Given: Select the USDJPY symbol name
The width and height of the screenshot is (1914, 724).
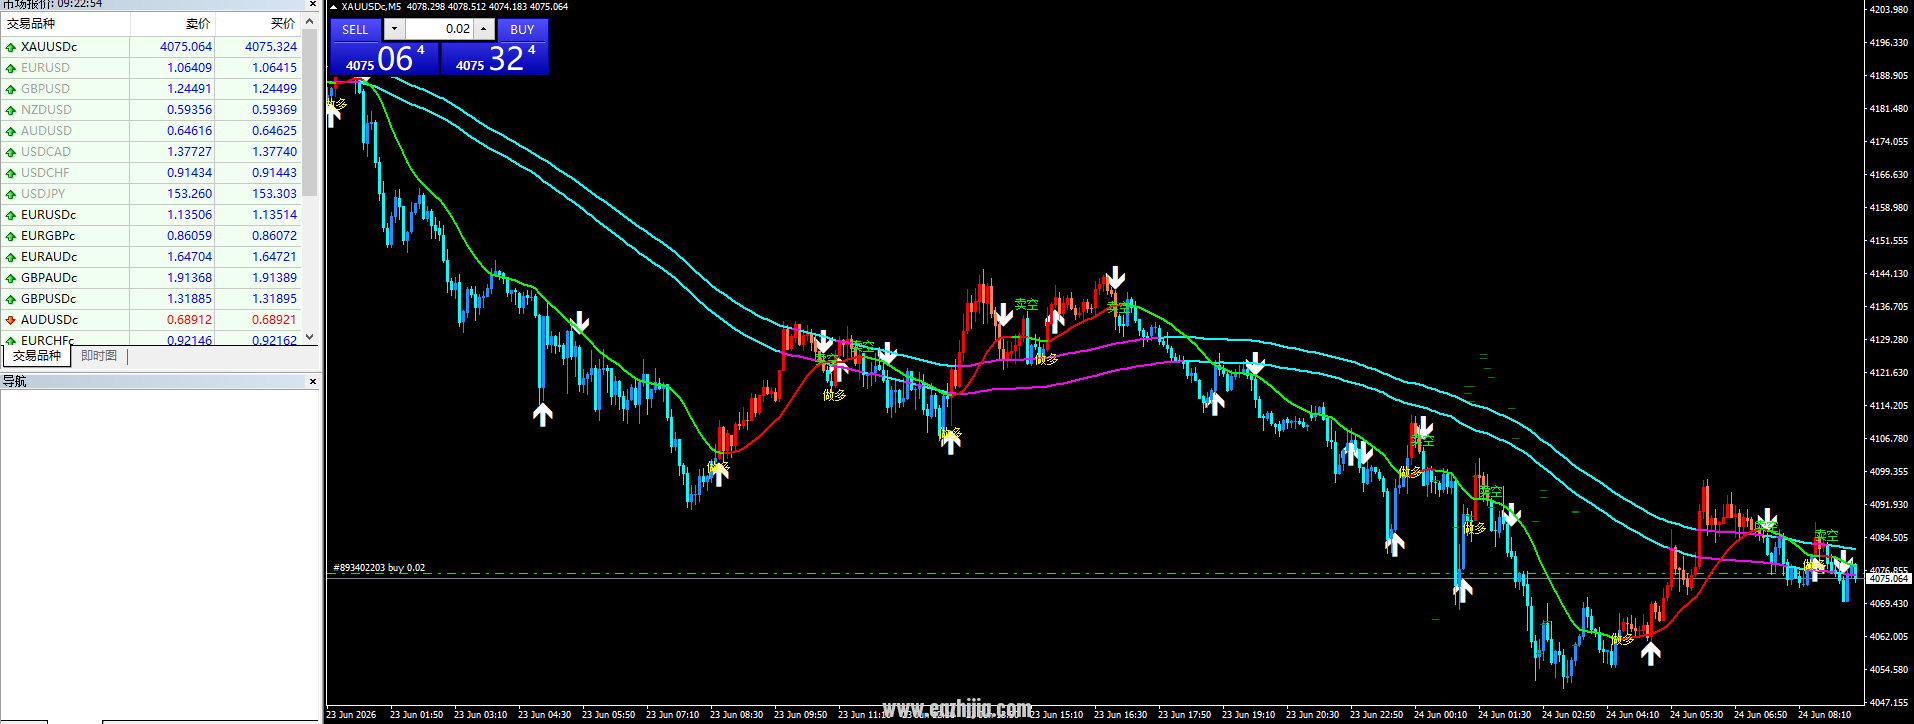Looking at the screenshot, I should (x=43, y=194).
